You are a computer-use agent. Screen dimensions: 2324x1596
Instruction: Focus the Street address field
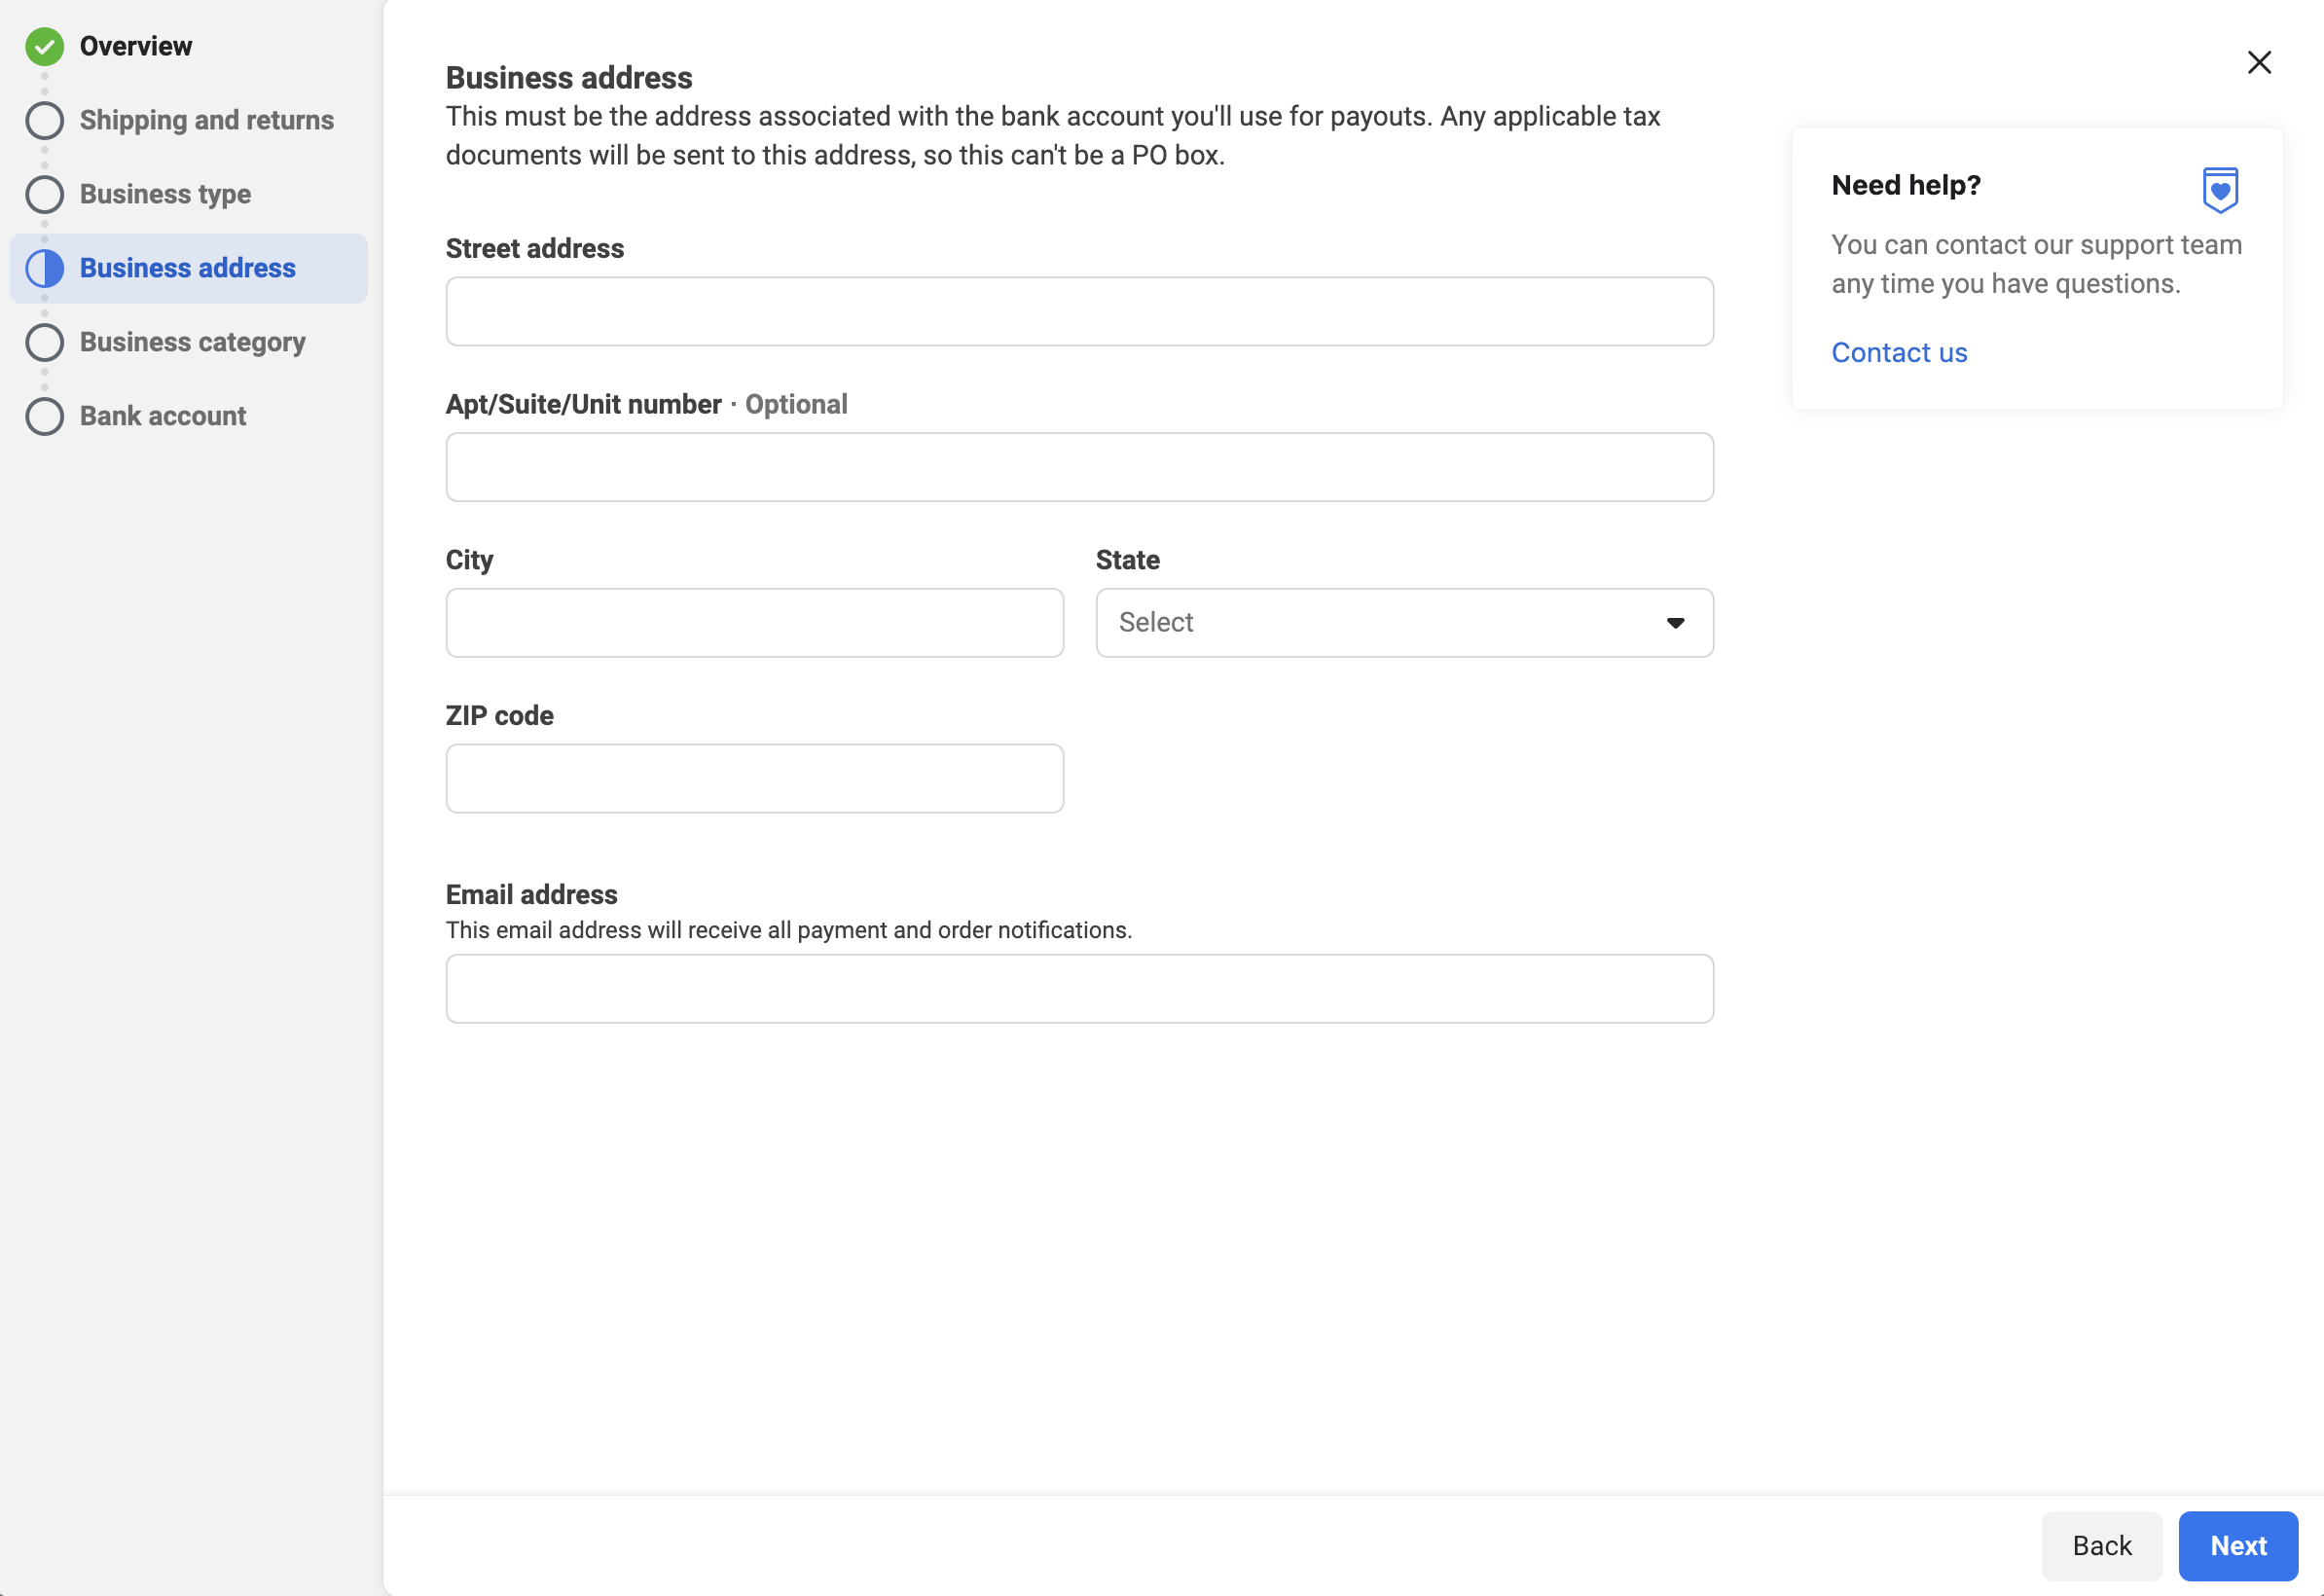1080,311
